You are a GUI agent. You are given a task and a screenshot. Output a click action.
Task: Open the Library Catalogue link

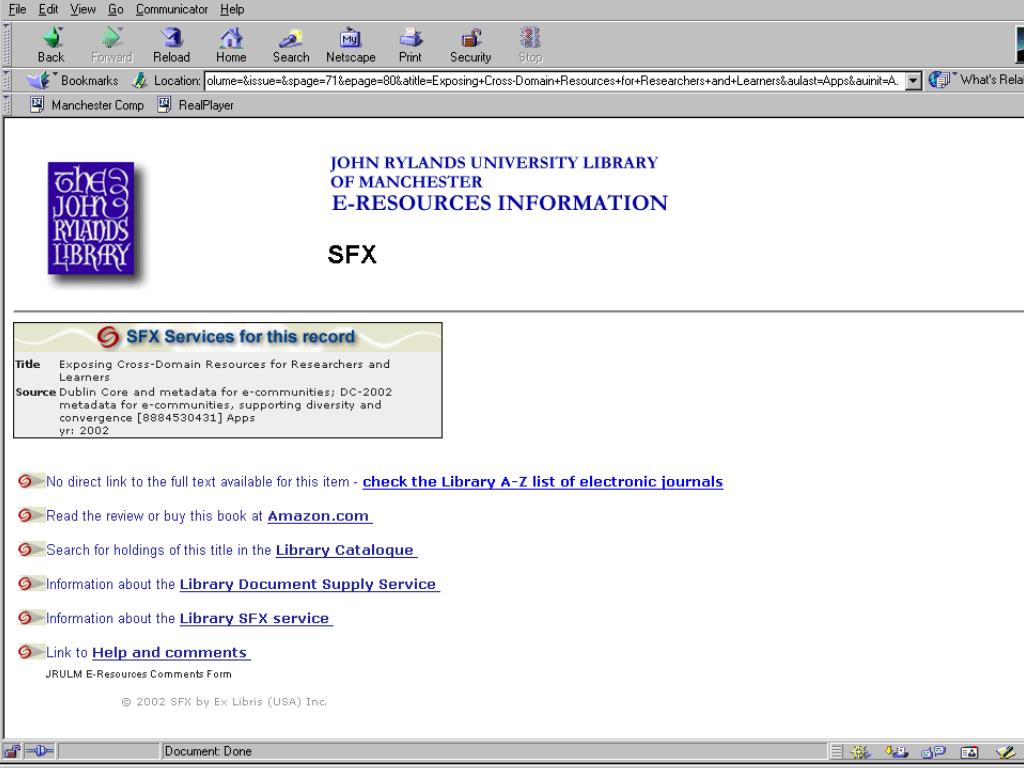click(x=346, y=550)
